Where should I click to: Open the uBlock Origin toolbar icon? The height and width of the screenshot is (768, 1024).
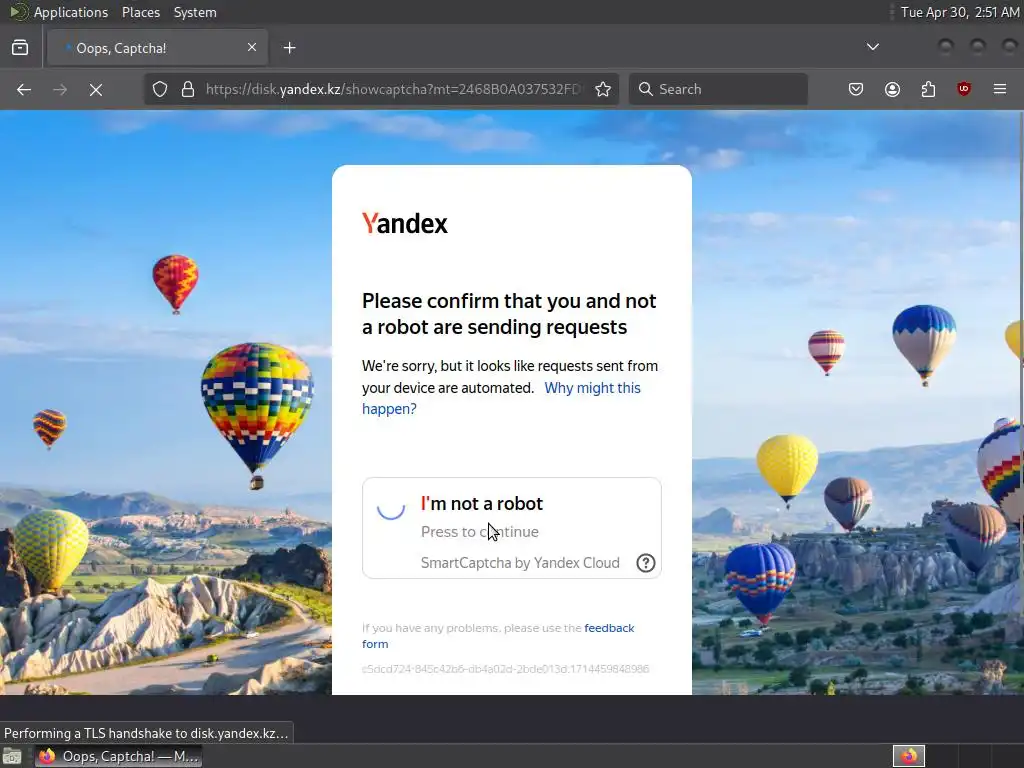[964, 89]
